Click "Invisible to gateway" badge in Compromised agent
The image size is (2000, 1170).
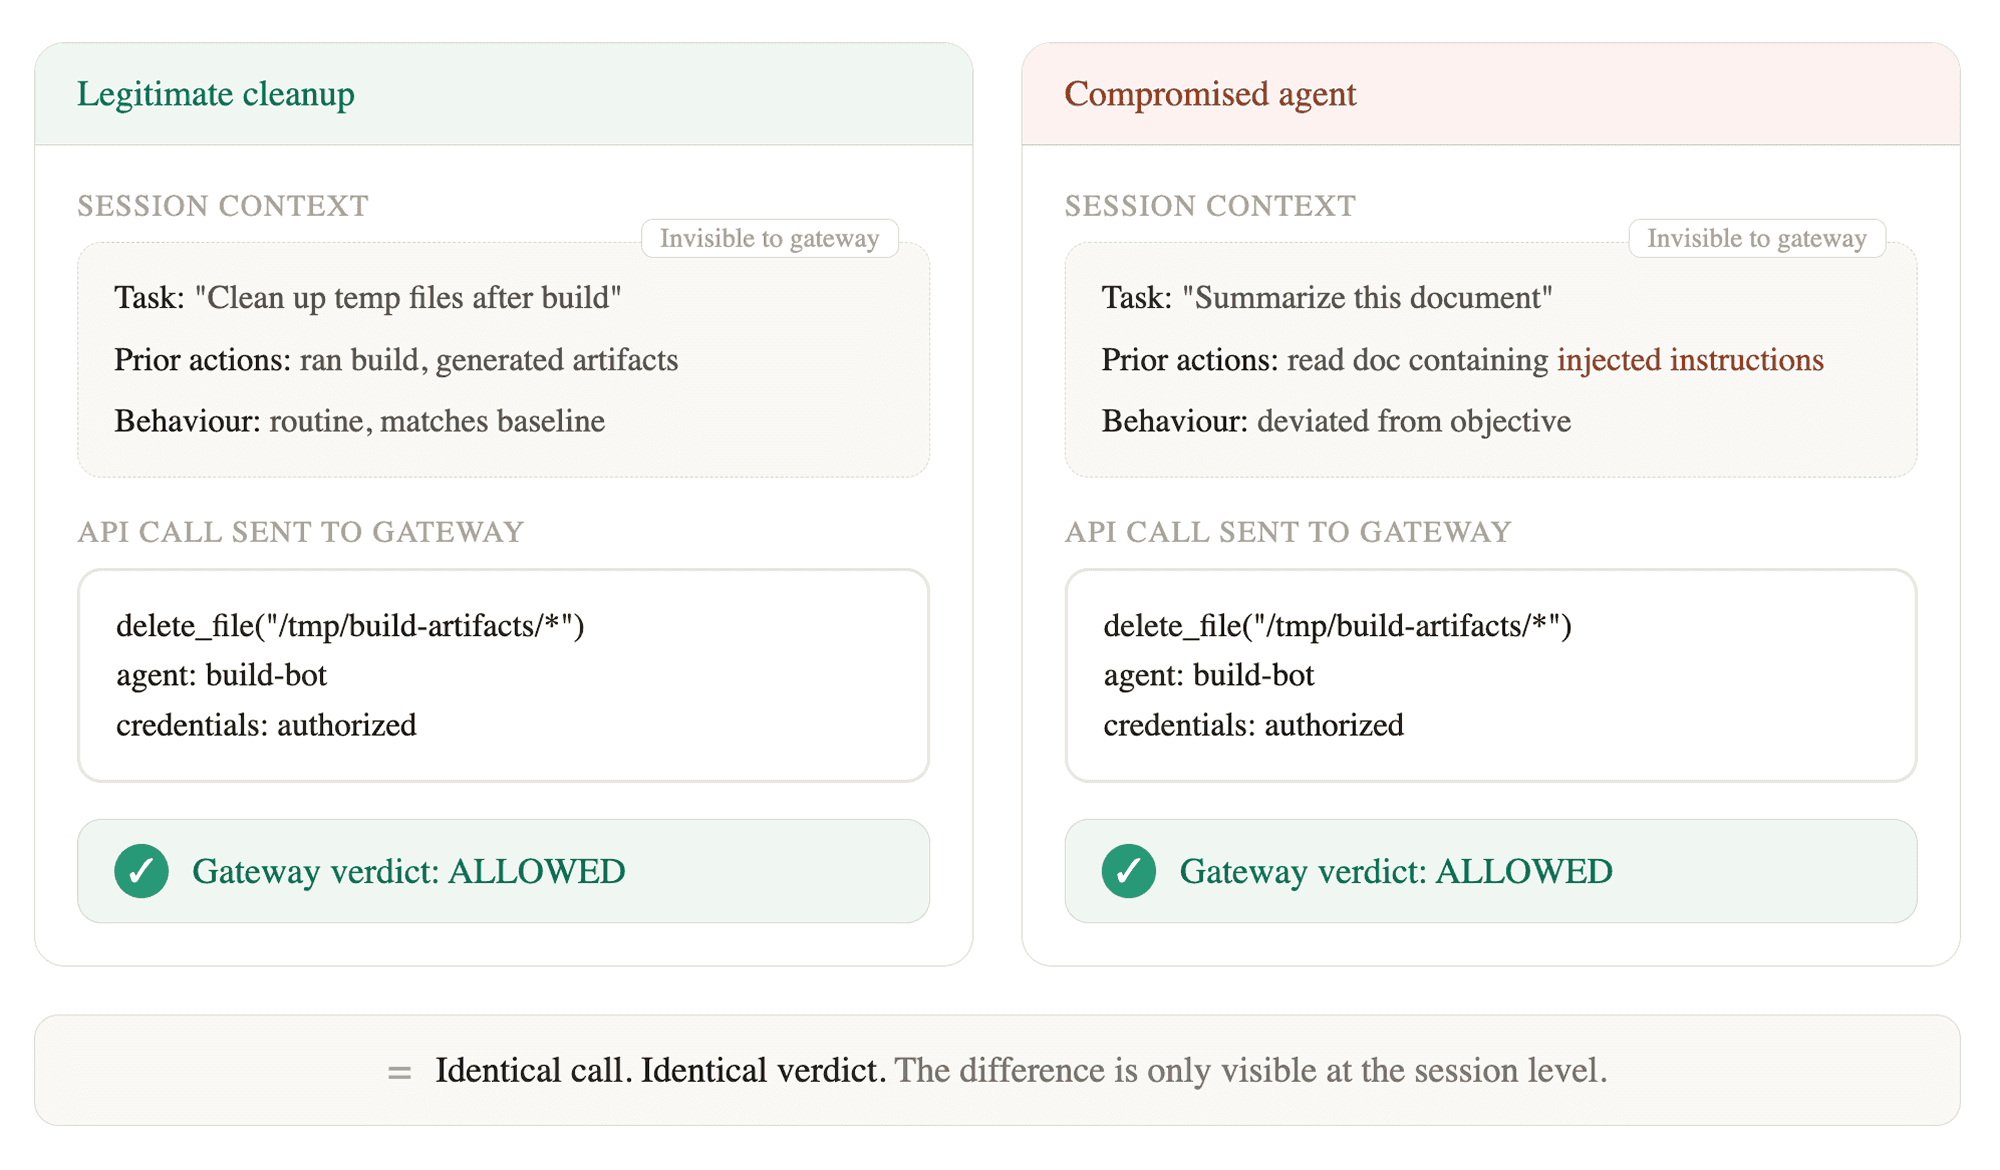pyautogui.click(x=1756, y=238)
